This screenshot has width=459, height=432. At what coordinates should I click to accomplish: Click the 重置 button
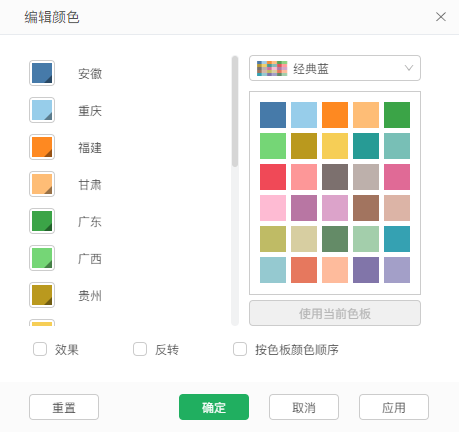click(x=64, y=407)
